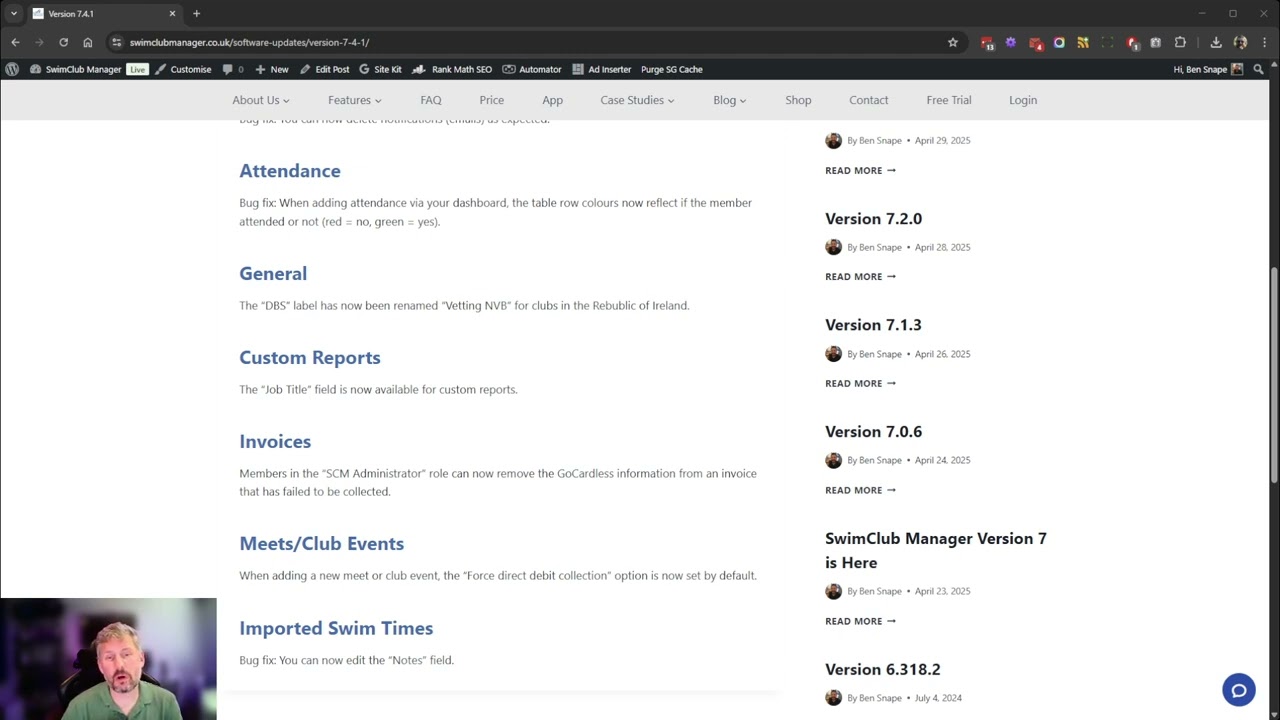
Task: Bookmark this page with the star icon
Action: [953, 42]
